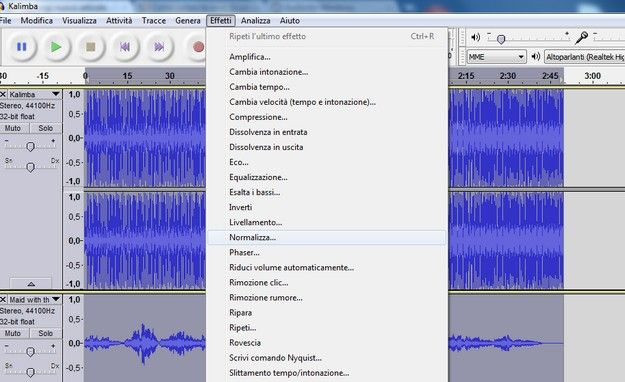Apply Dissolvenza in entrata
The image size is (625, 382).
point(327,132)
